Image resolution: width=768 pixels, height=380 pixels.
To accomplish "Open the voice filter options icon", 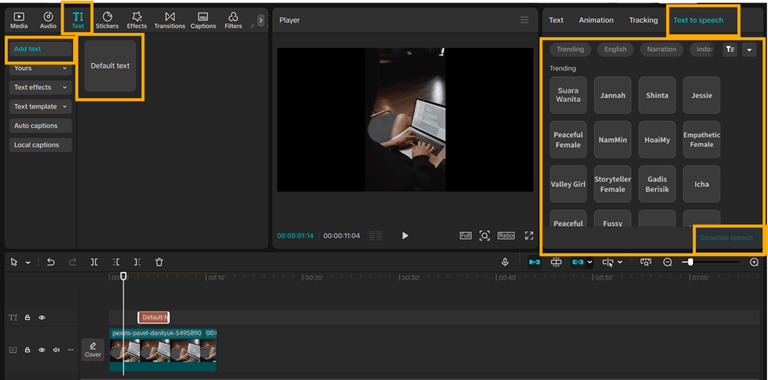I will pyautogui.click(x=730, y=49).
